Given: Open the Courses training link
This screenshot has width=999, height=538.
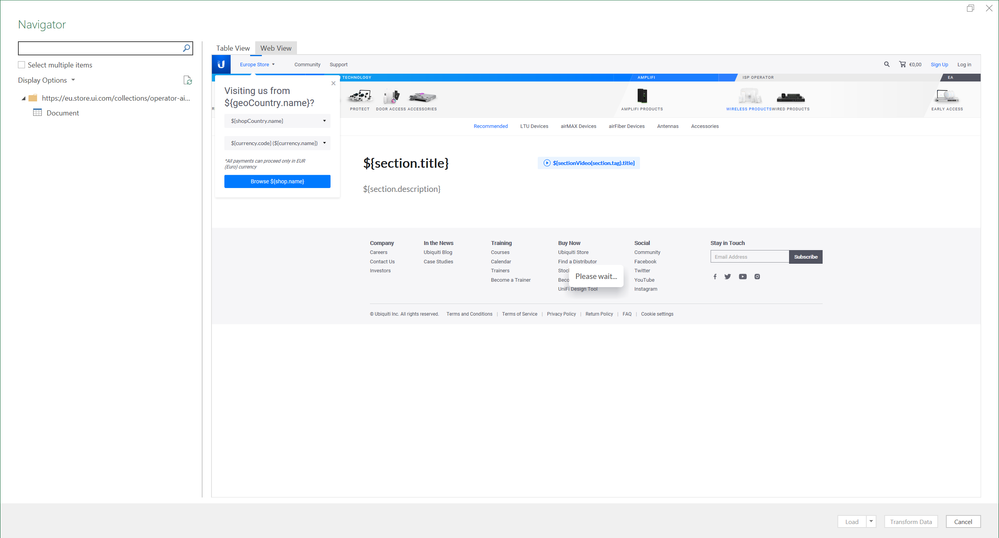Looking at the screenshot, I should 500,252.
